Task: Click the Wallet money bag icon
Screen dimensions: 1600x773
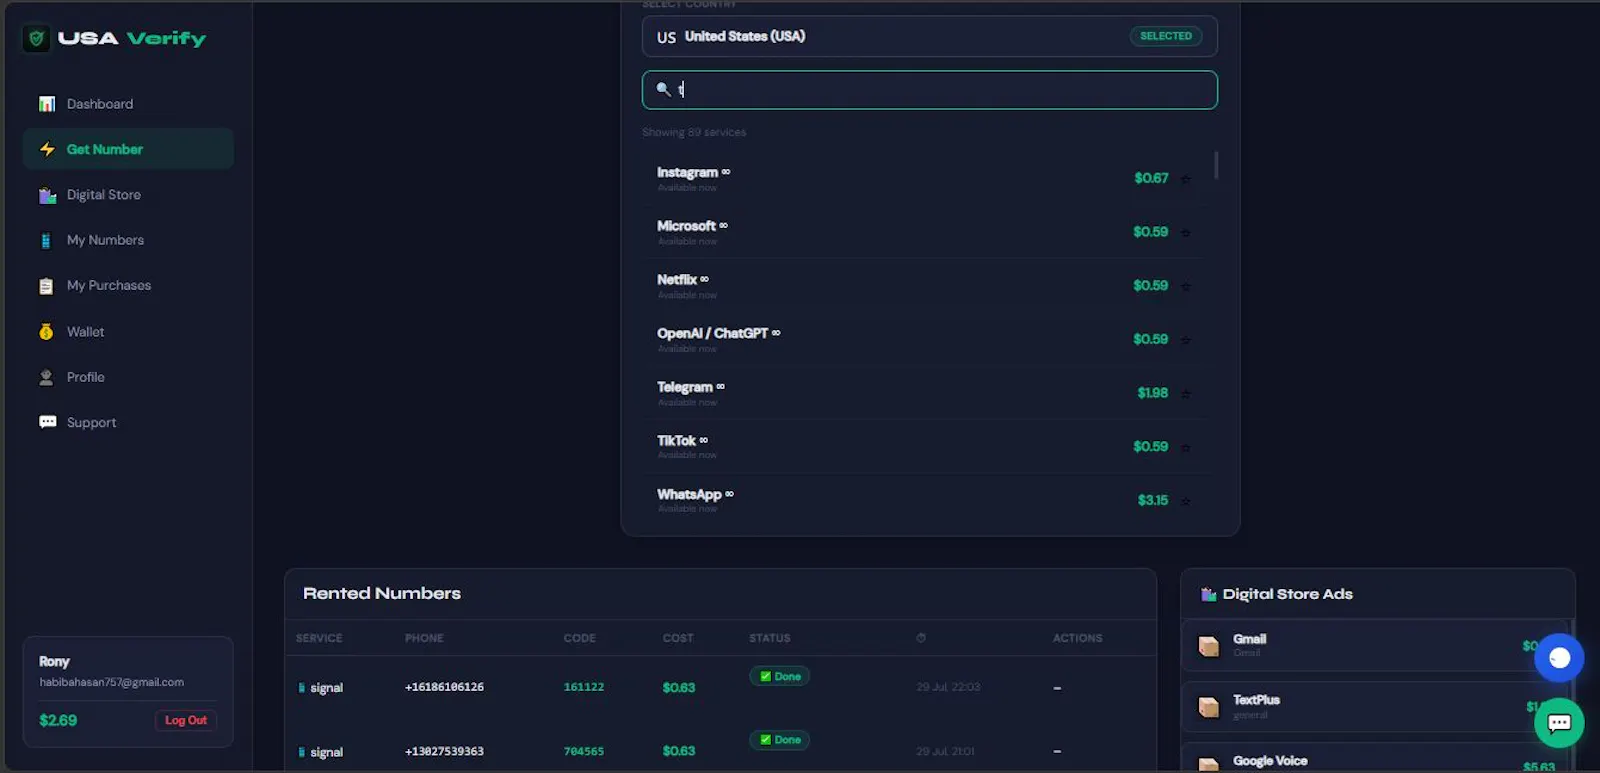Action: click(x=46, y=332)
